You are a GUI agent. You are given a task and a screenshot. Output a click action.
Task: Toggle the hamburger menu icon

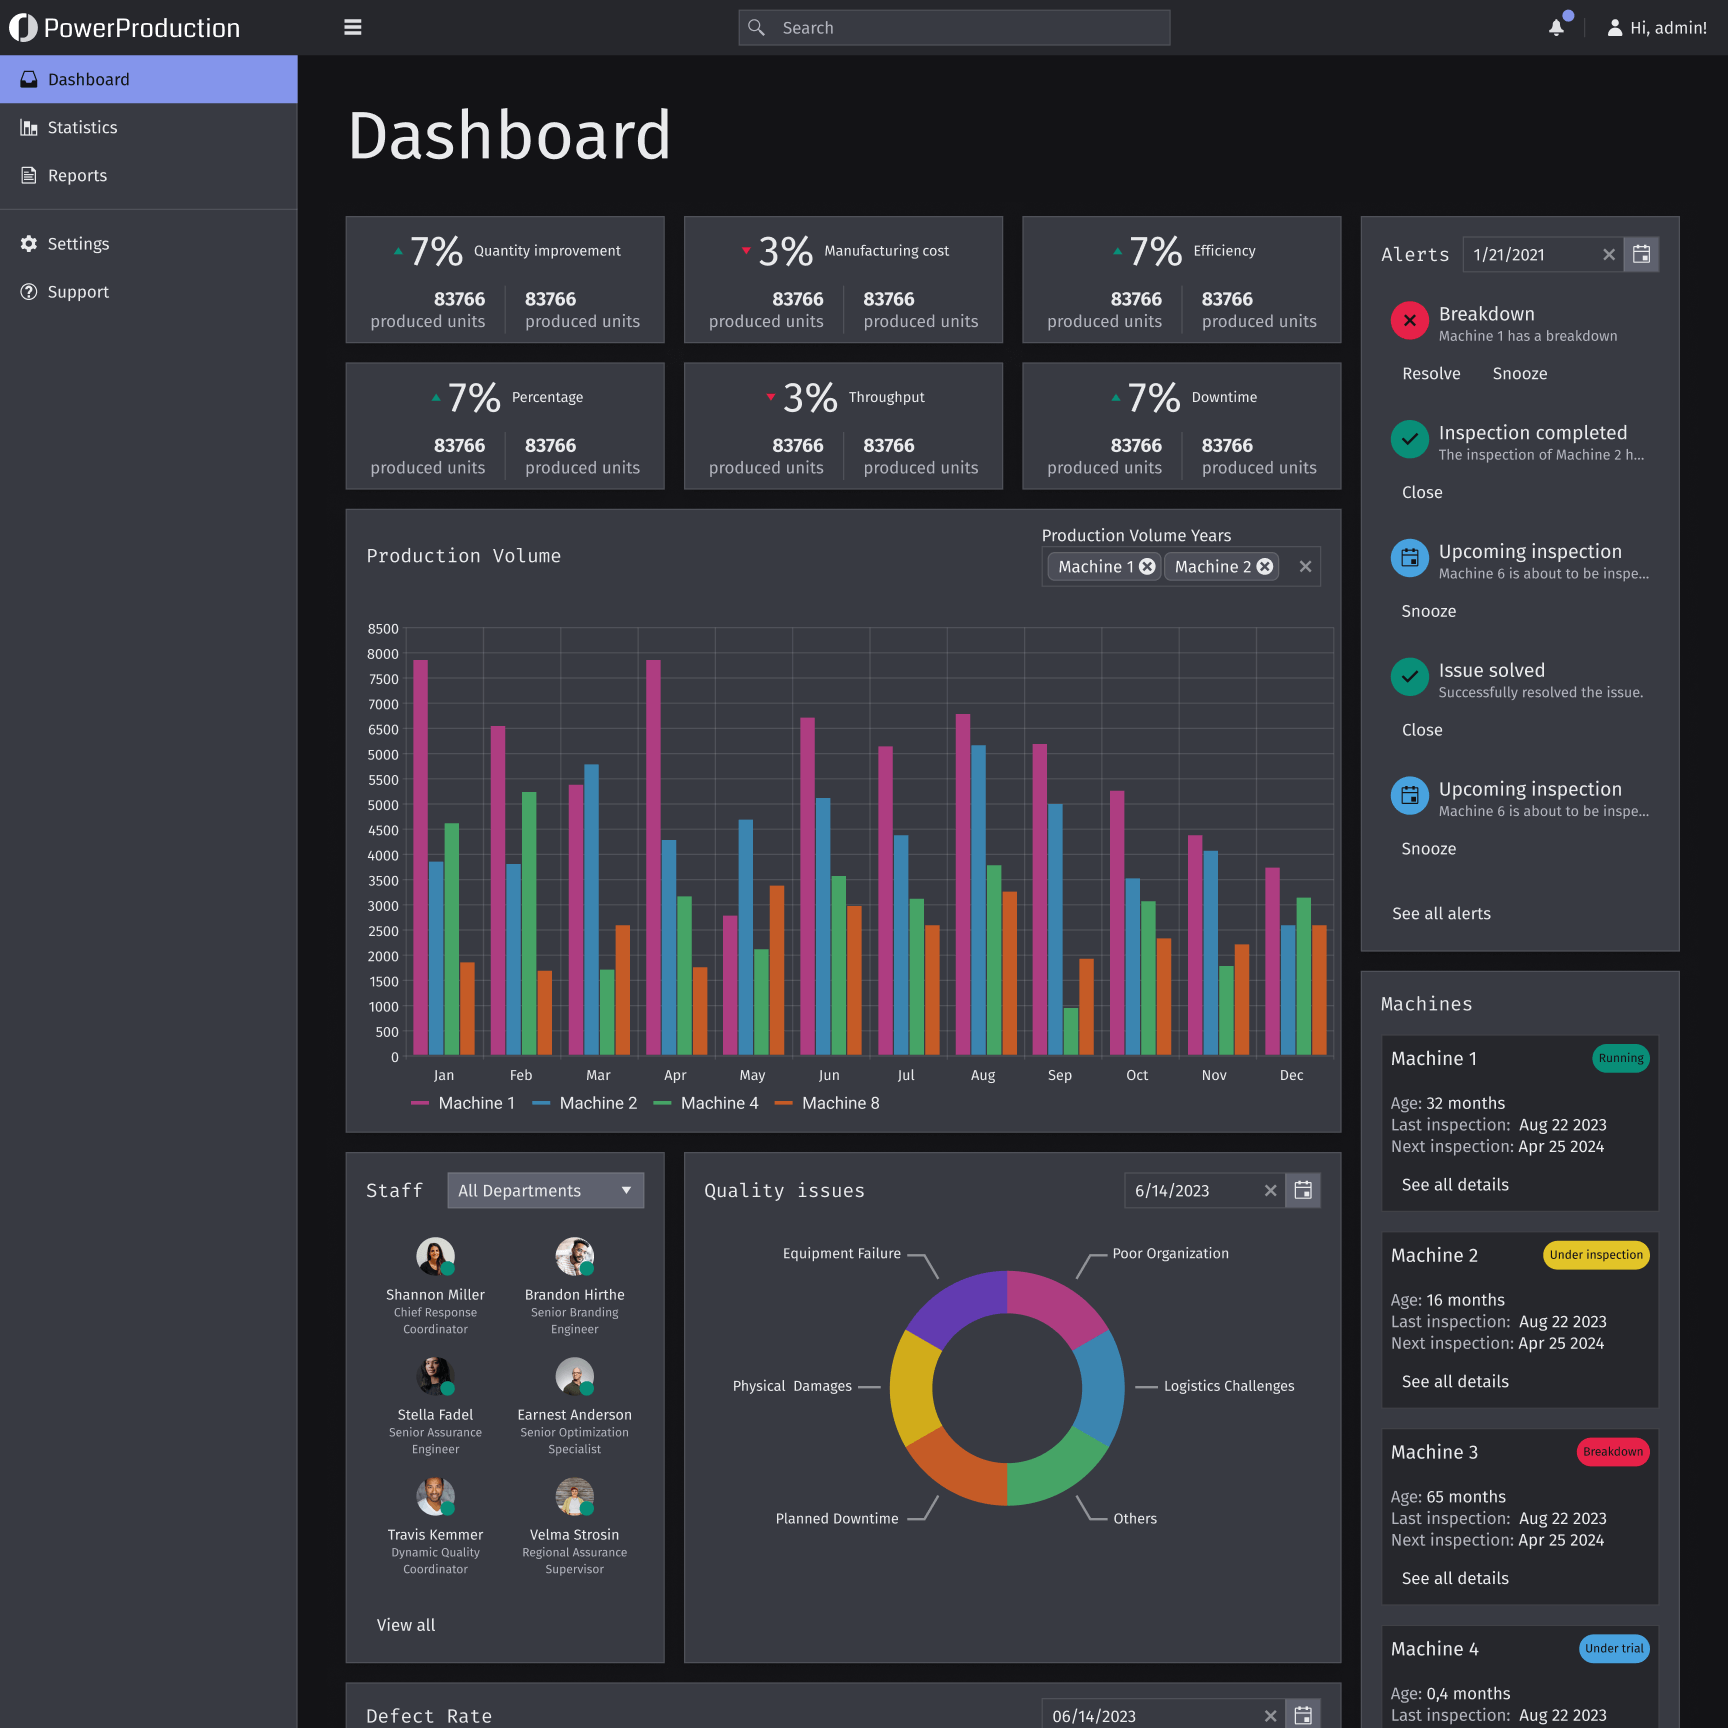point(352,28)
